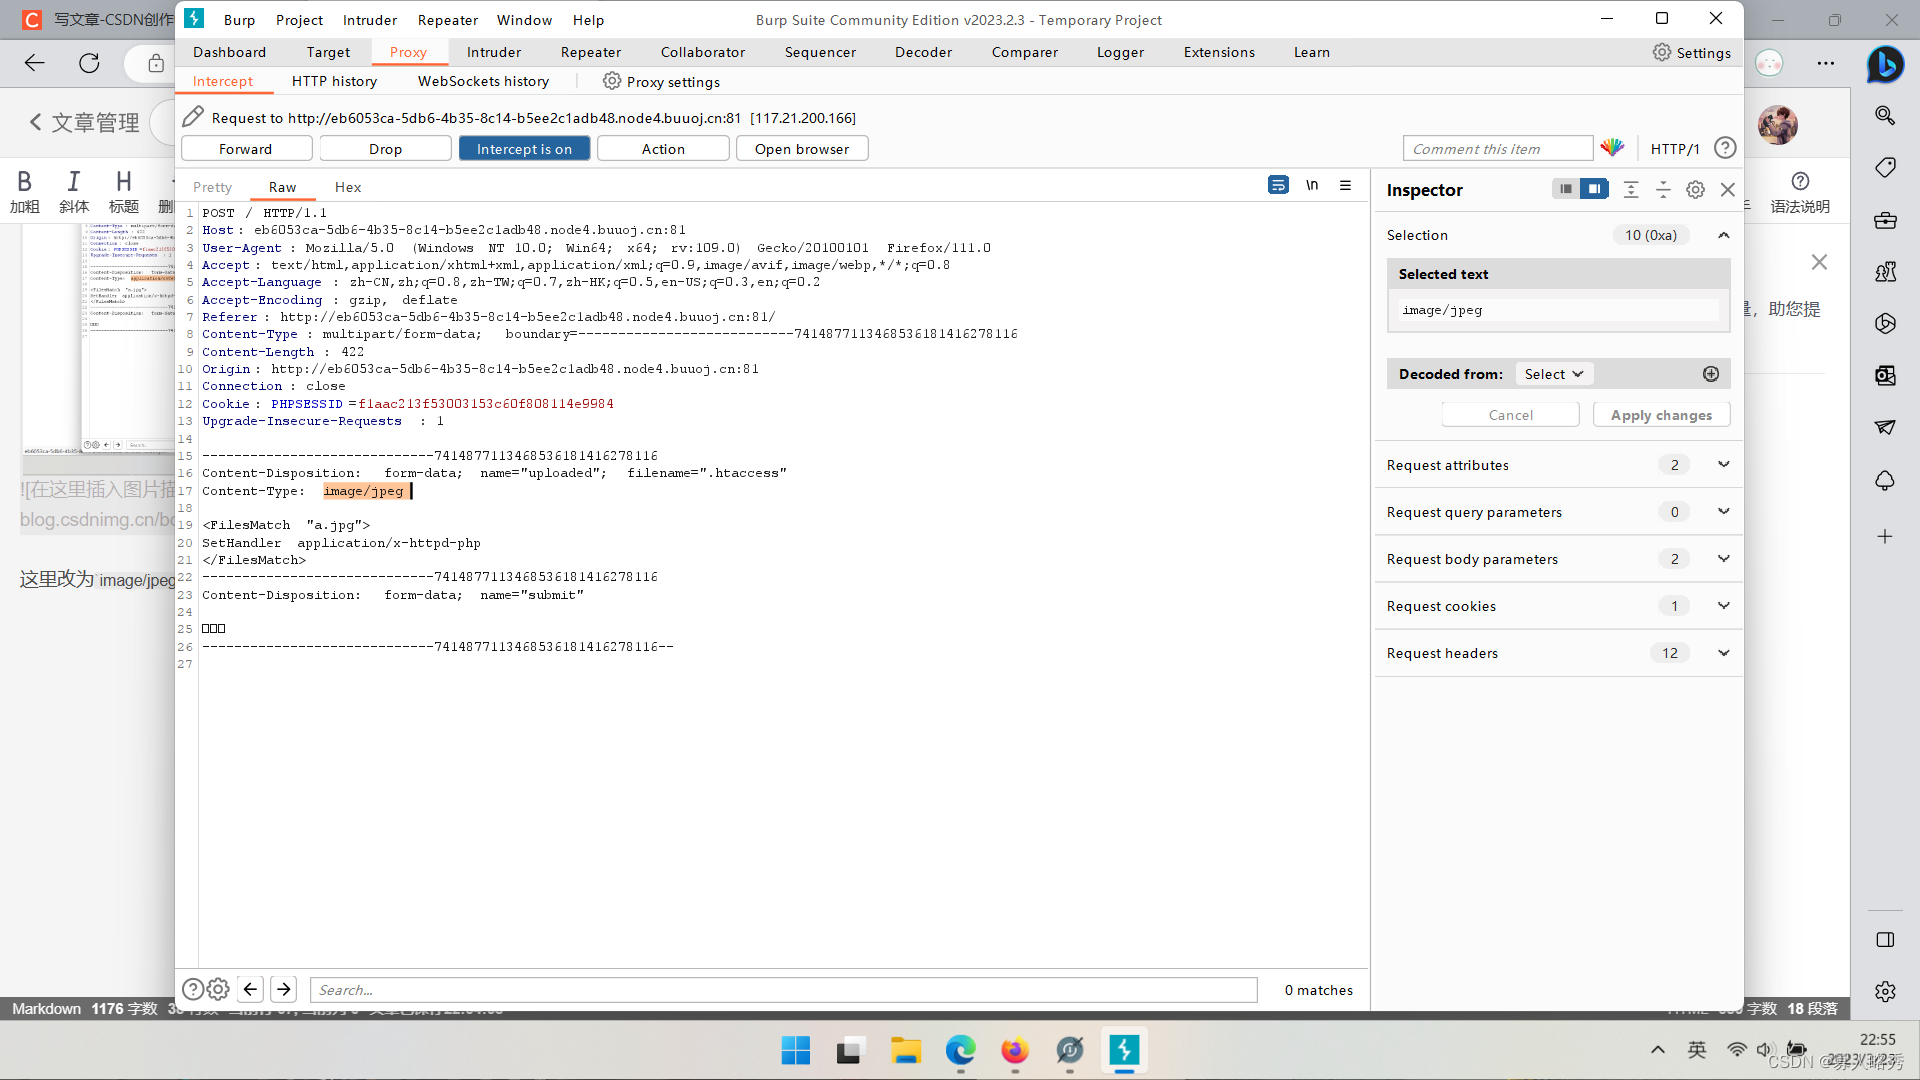The image size is (1920, 1080).
Task: Switch Inspector to left-docked layout
Action: pyautogui.click(x=1566, y=189)
